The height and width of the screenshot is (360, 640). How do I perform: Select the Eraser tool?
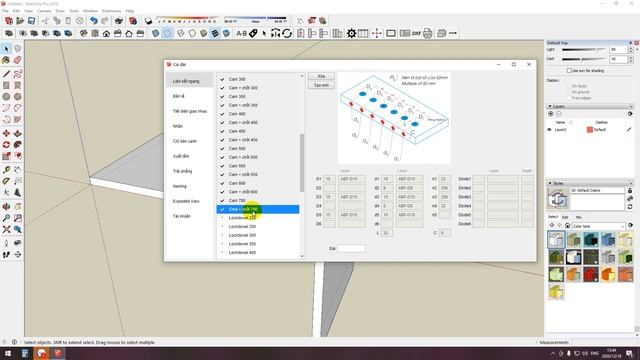(x=18, y=60)
